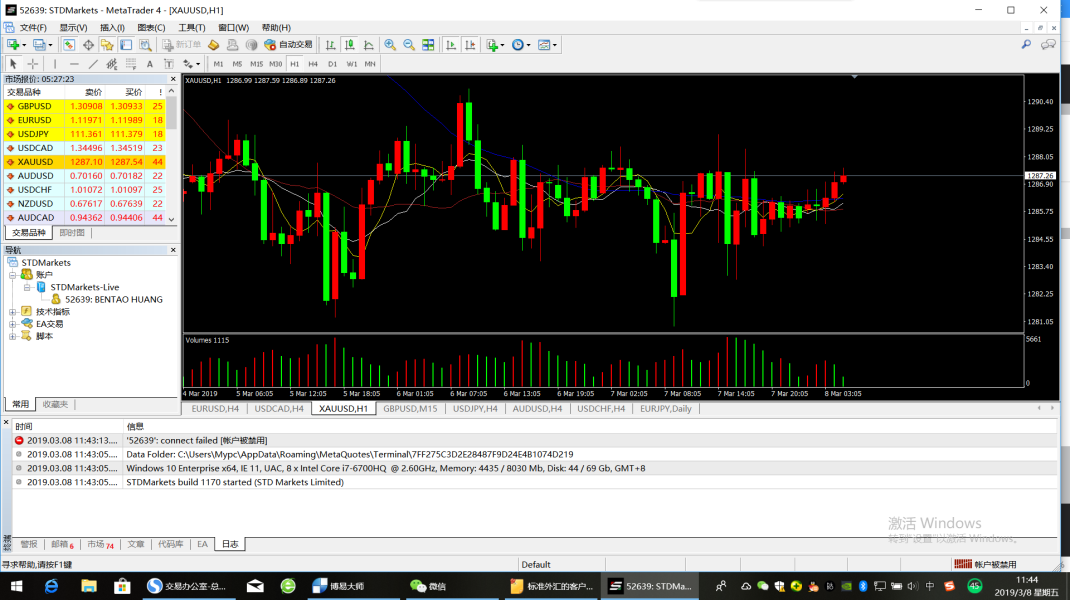Select the crosshair cursor tool
The width and height of the screenshot is (1070, 600).
[x=33, y=64]
